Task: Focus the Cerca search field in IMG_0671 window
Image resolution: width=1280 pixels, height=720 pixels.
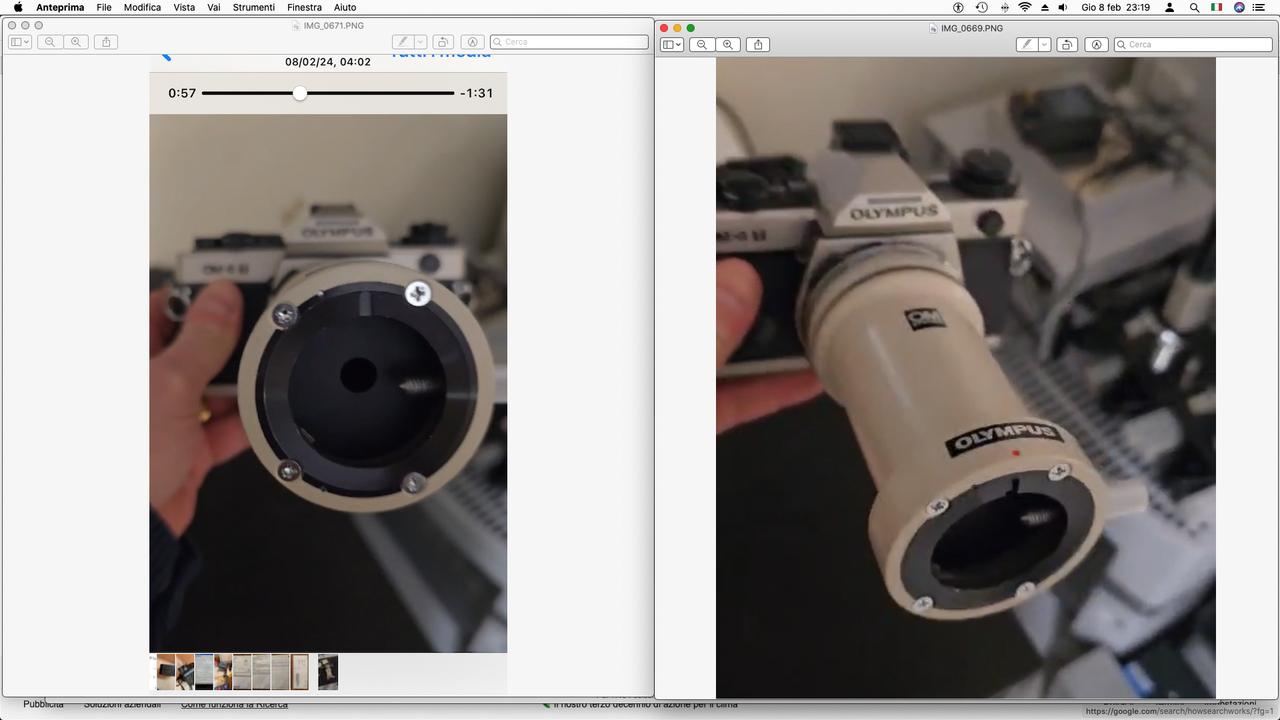Action: coord(569,42)
